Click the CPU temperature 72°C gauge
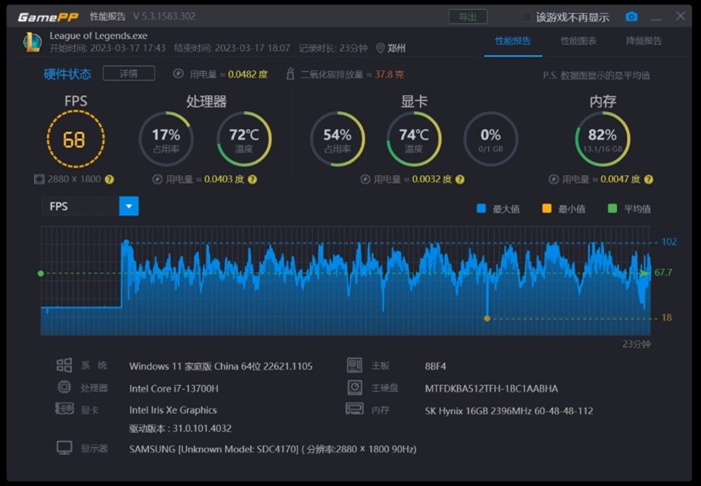Viewport: 701px width, 486px height. point(244,139)
